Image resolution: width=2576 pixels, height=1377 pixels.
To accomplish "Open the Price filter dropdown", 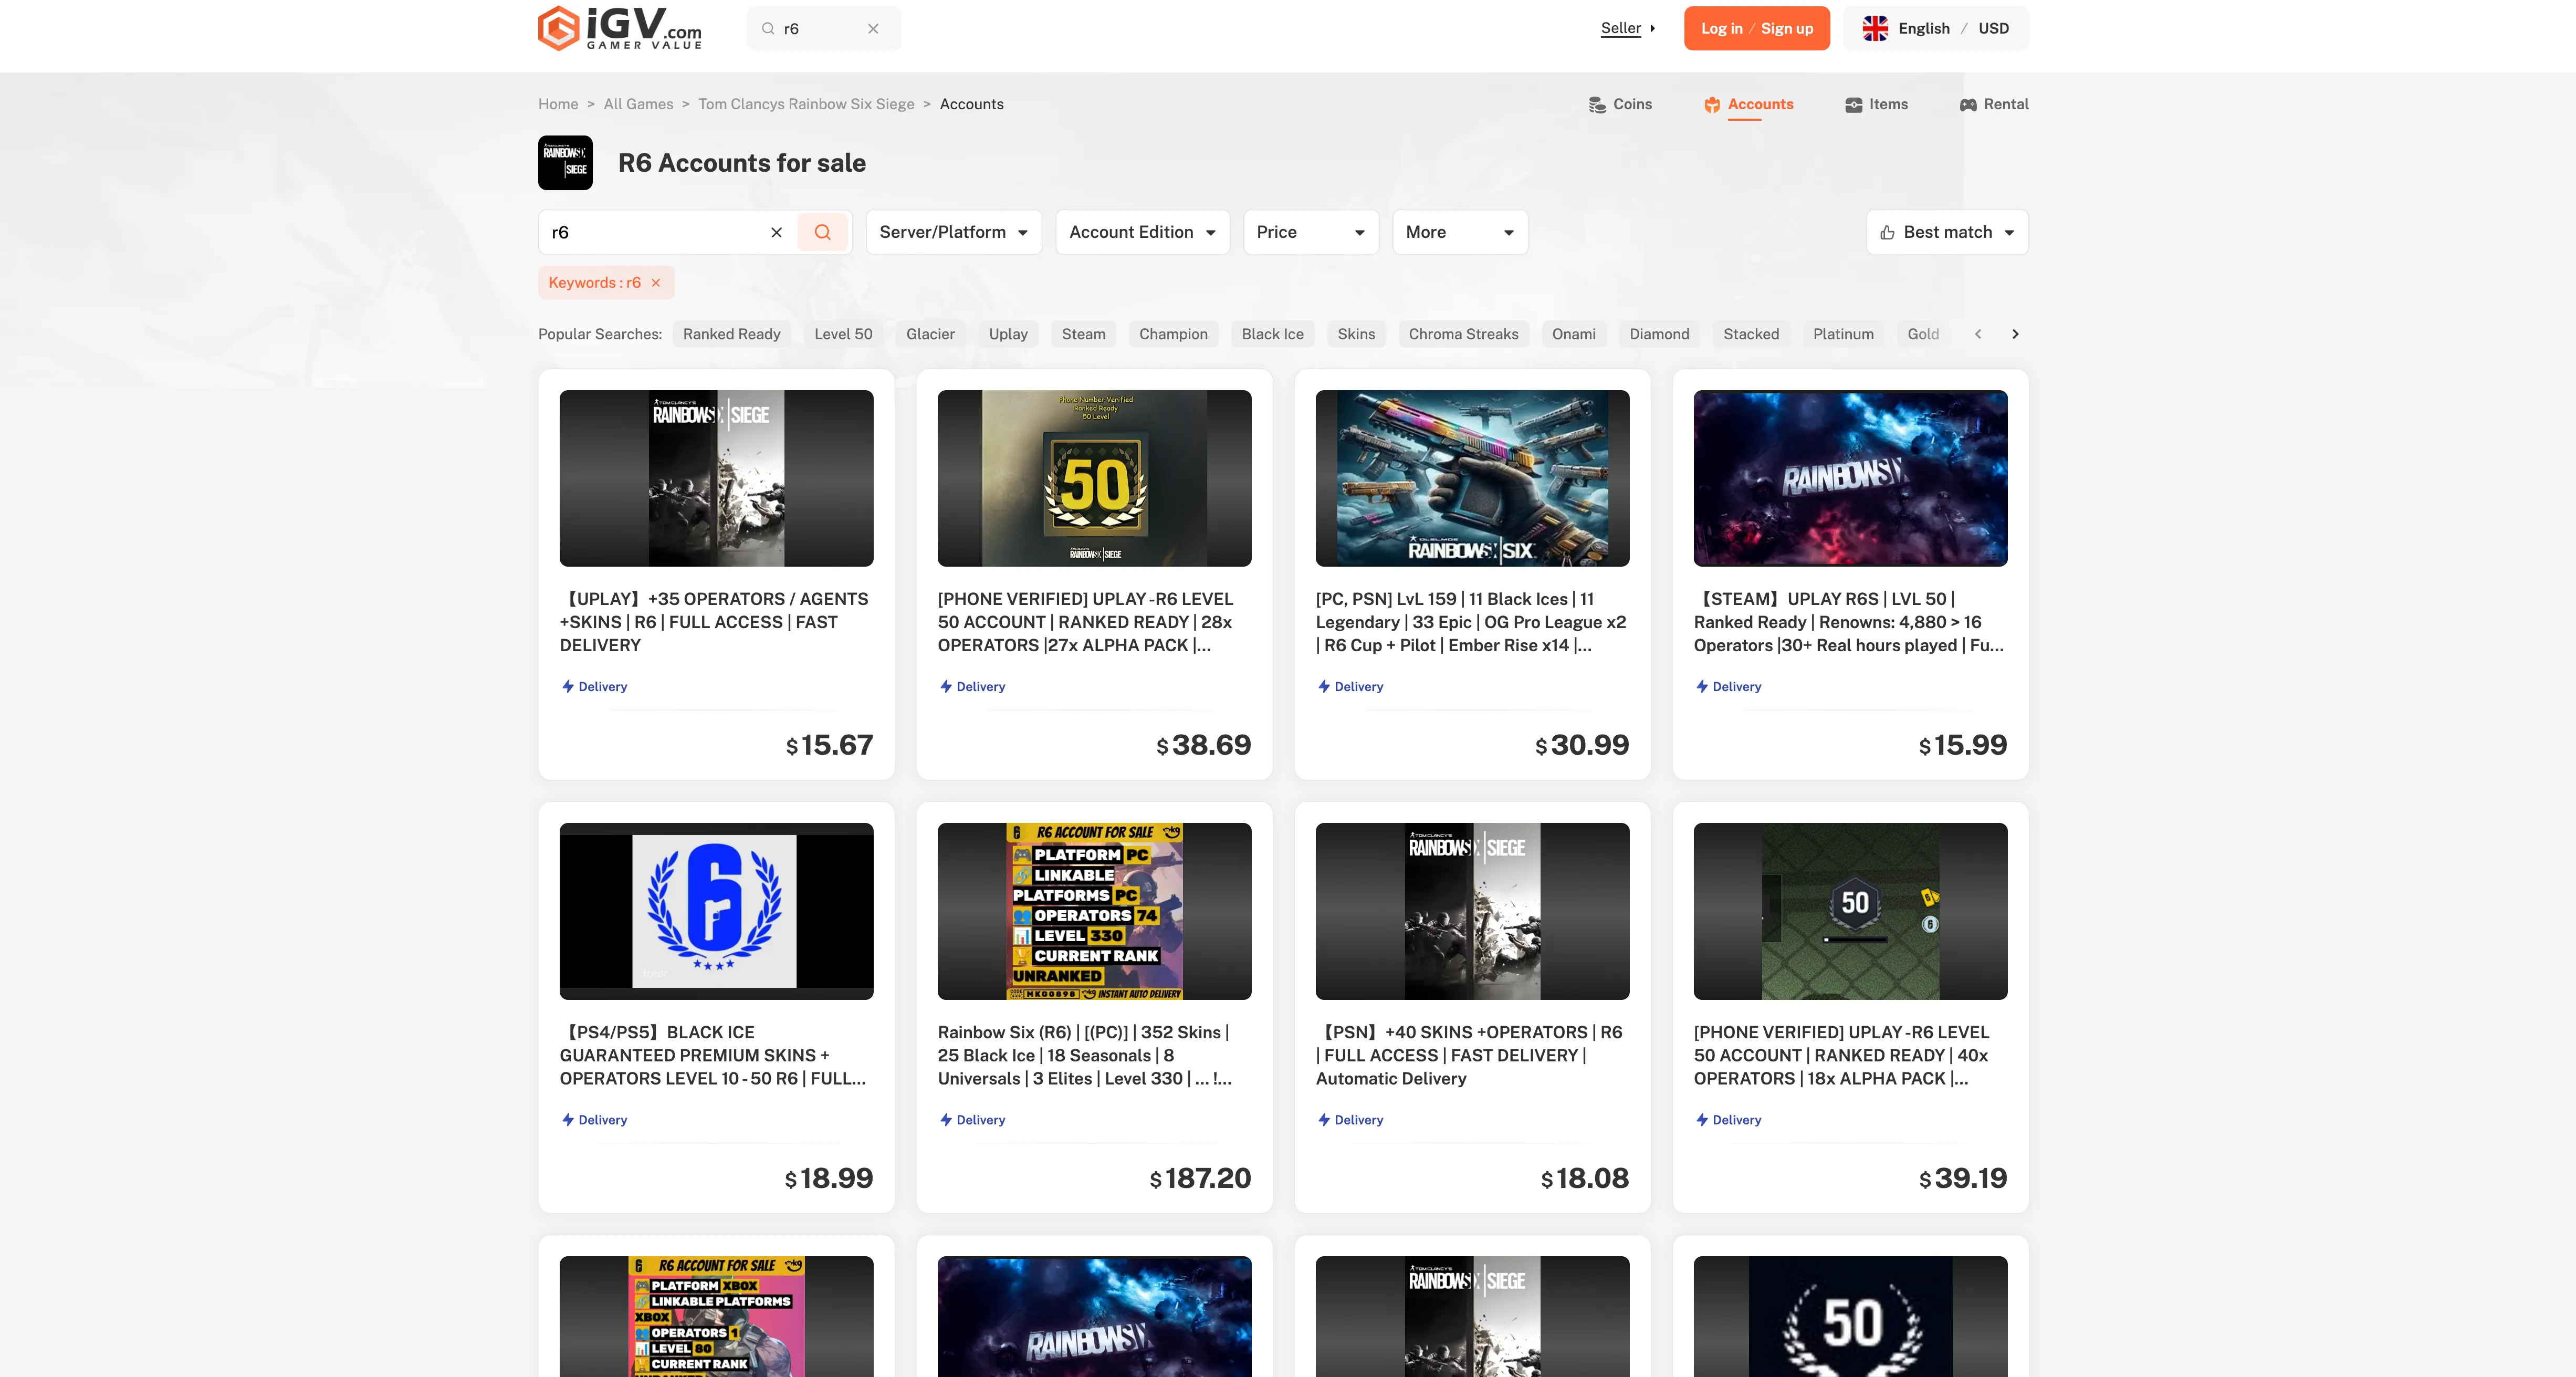I will tap(1310, 231).
